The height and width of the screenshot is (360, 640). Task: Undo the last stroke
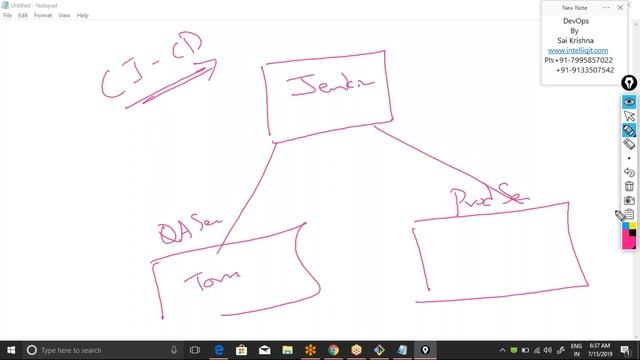tap(629, 172)
